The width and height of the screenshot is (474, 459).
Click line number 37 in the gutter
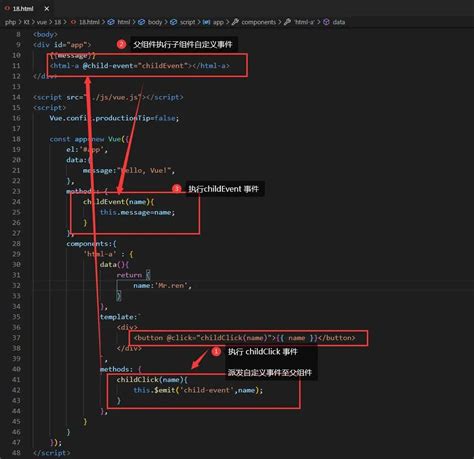[16, 338]
